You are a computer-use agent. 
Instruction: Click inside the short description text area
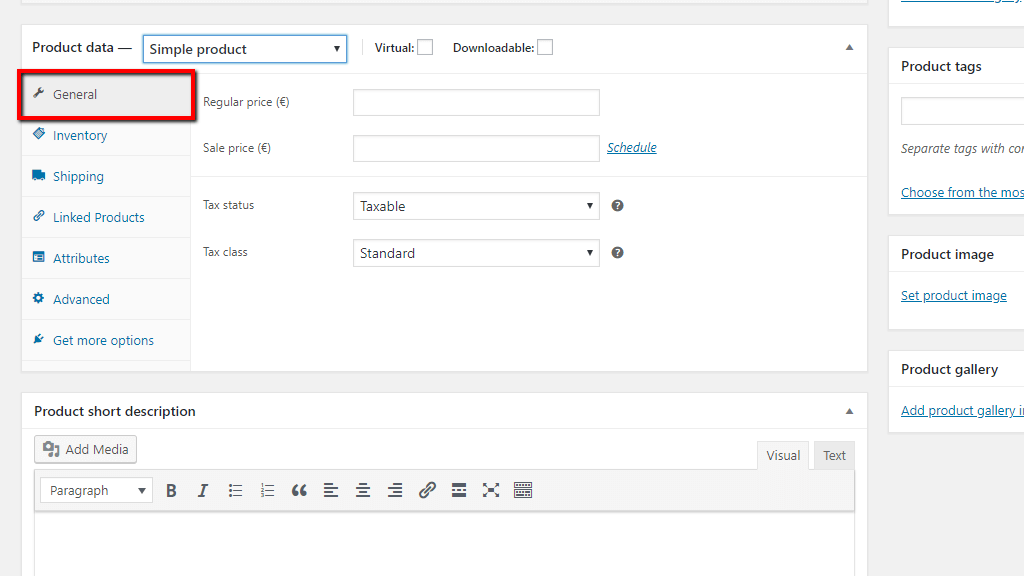point(444,544)
